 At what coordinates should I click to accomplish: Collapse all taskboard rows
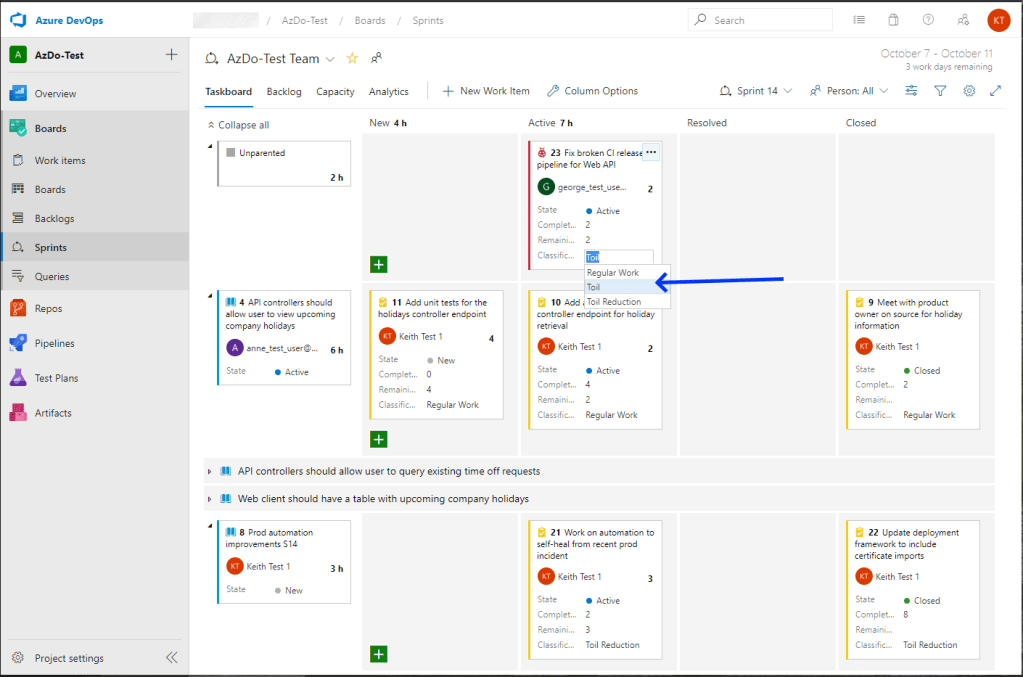coord(238,125)
